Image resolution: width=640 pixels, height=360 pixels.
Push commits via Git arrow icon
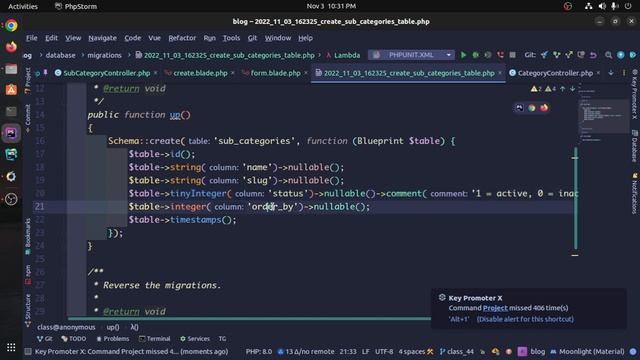coord(569,55)
